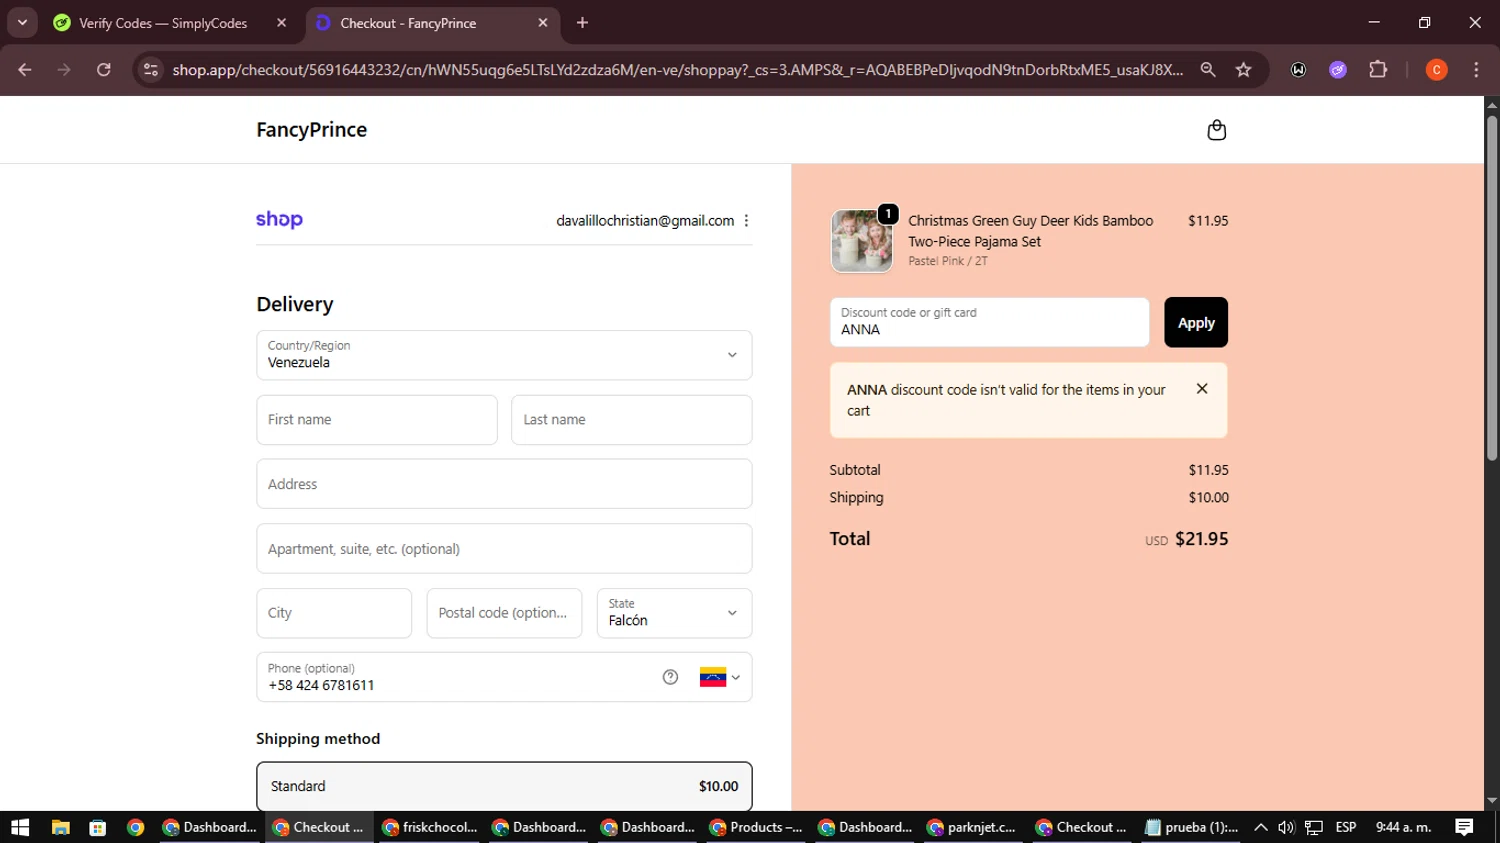This screenshot has height=843, width=1500.
Task: Click the pinned Chrome taskbar icon
Action: [136, 827]
